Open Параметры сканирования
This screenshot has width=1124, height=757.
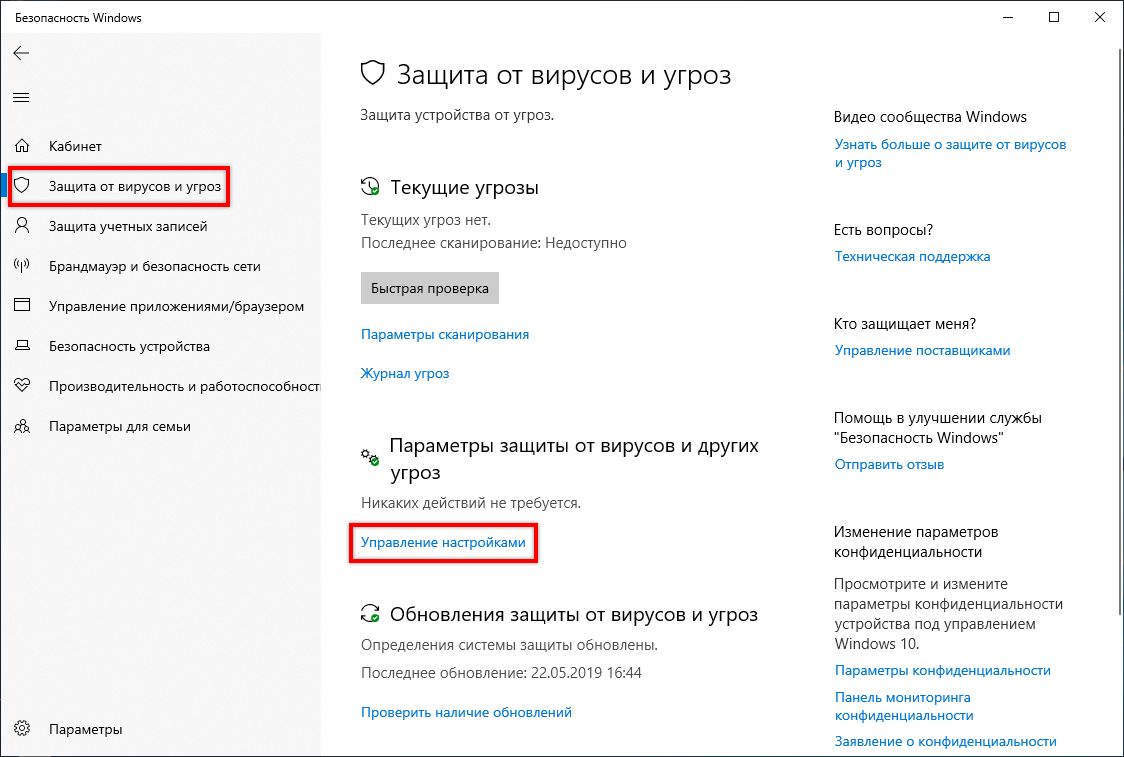444,334
